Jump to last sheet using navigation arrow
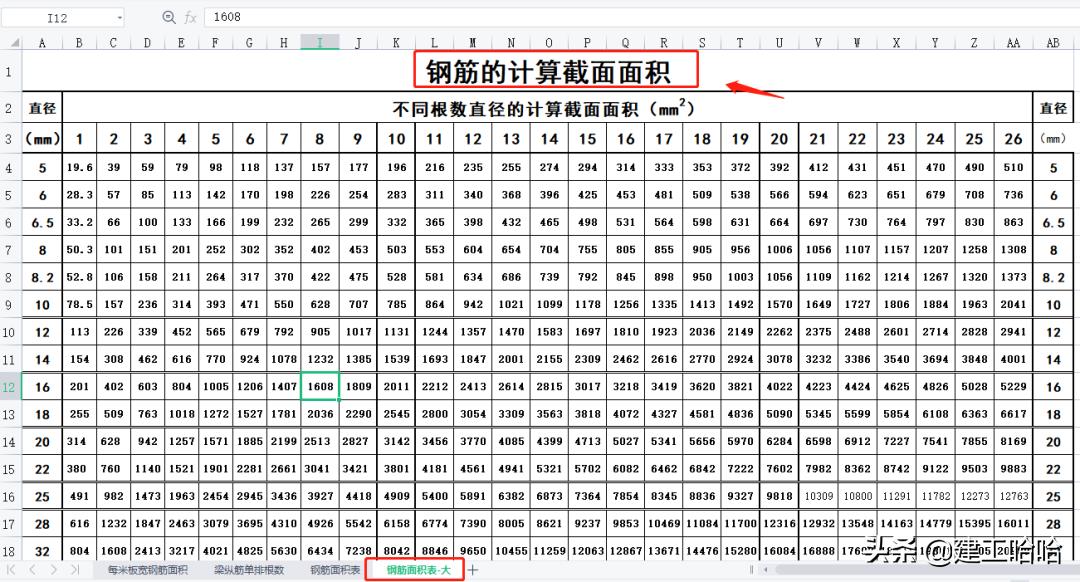This screenshot has height=582, width=1080. tap(74, 569)
